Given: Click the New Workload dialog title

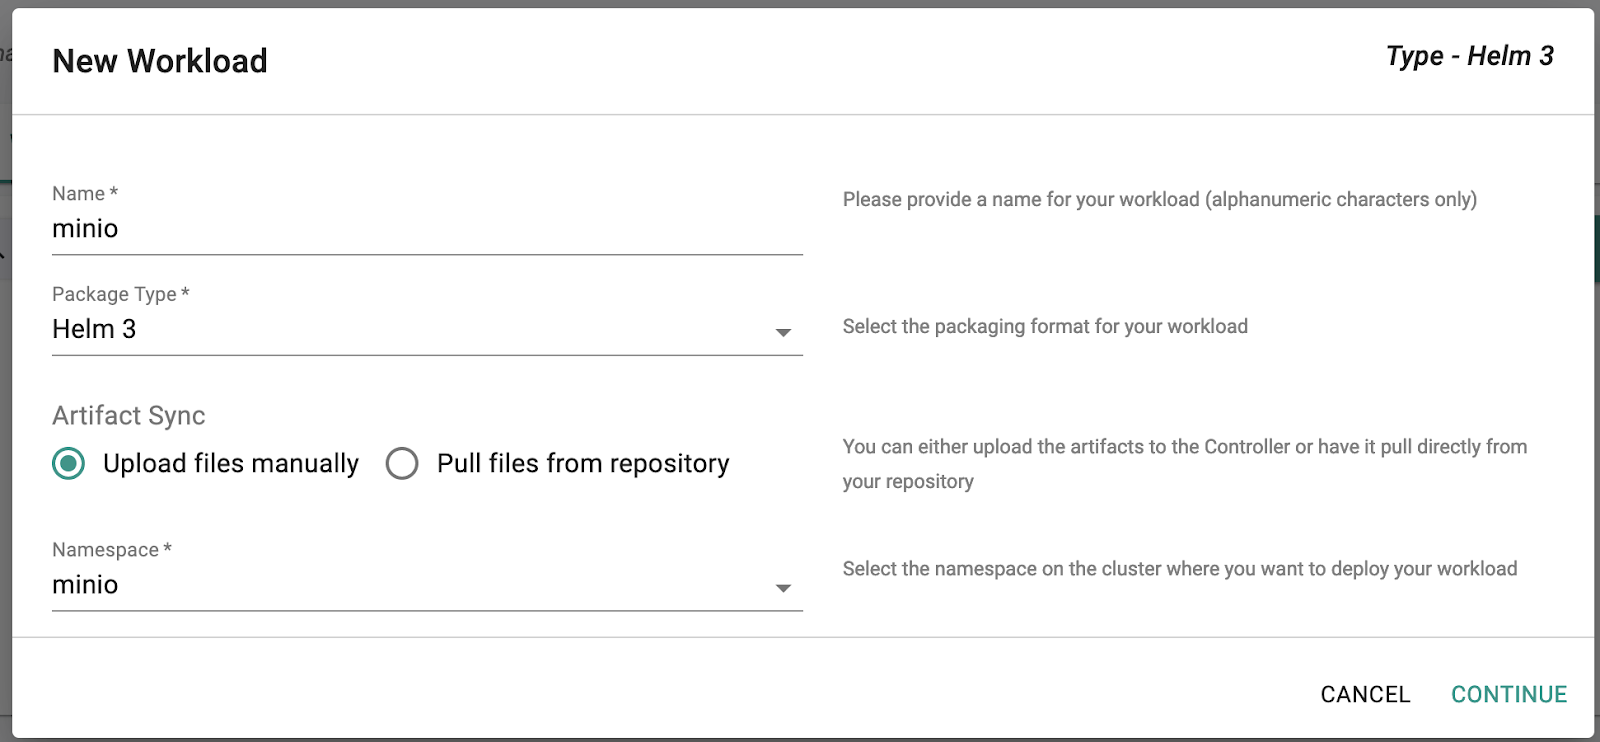Looking at the screenshot, I should coord(160,61).
